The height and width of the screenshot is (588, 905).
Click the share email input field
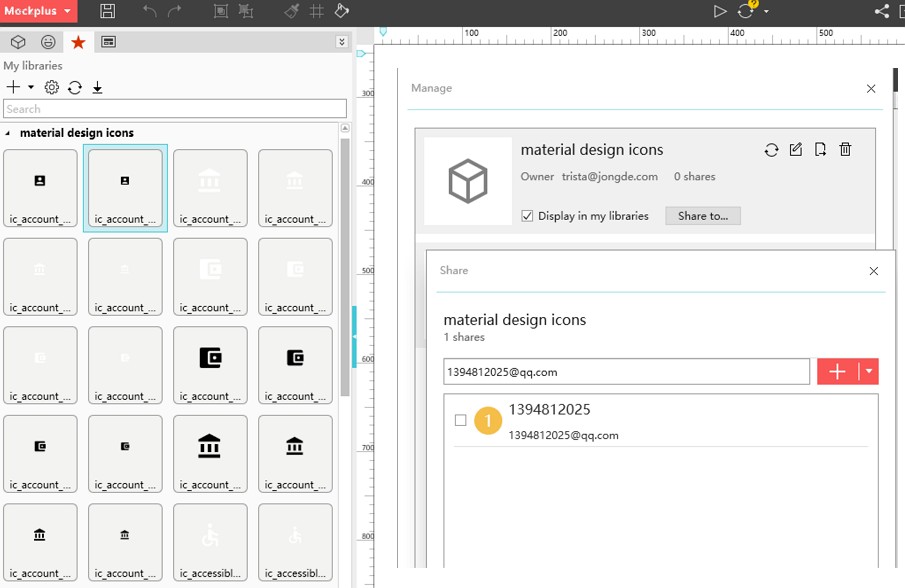626,372
